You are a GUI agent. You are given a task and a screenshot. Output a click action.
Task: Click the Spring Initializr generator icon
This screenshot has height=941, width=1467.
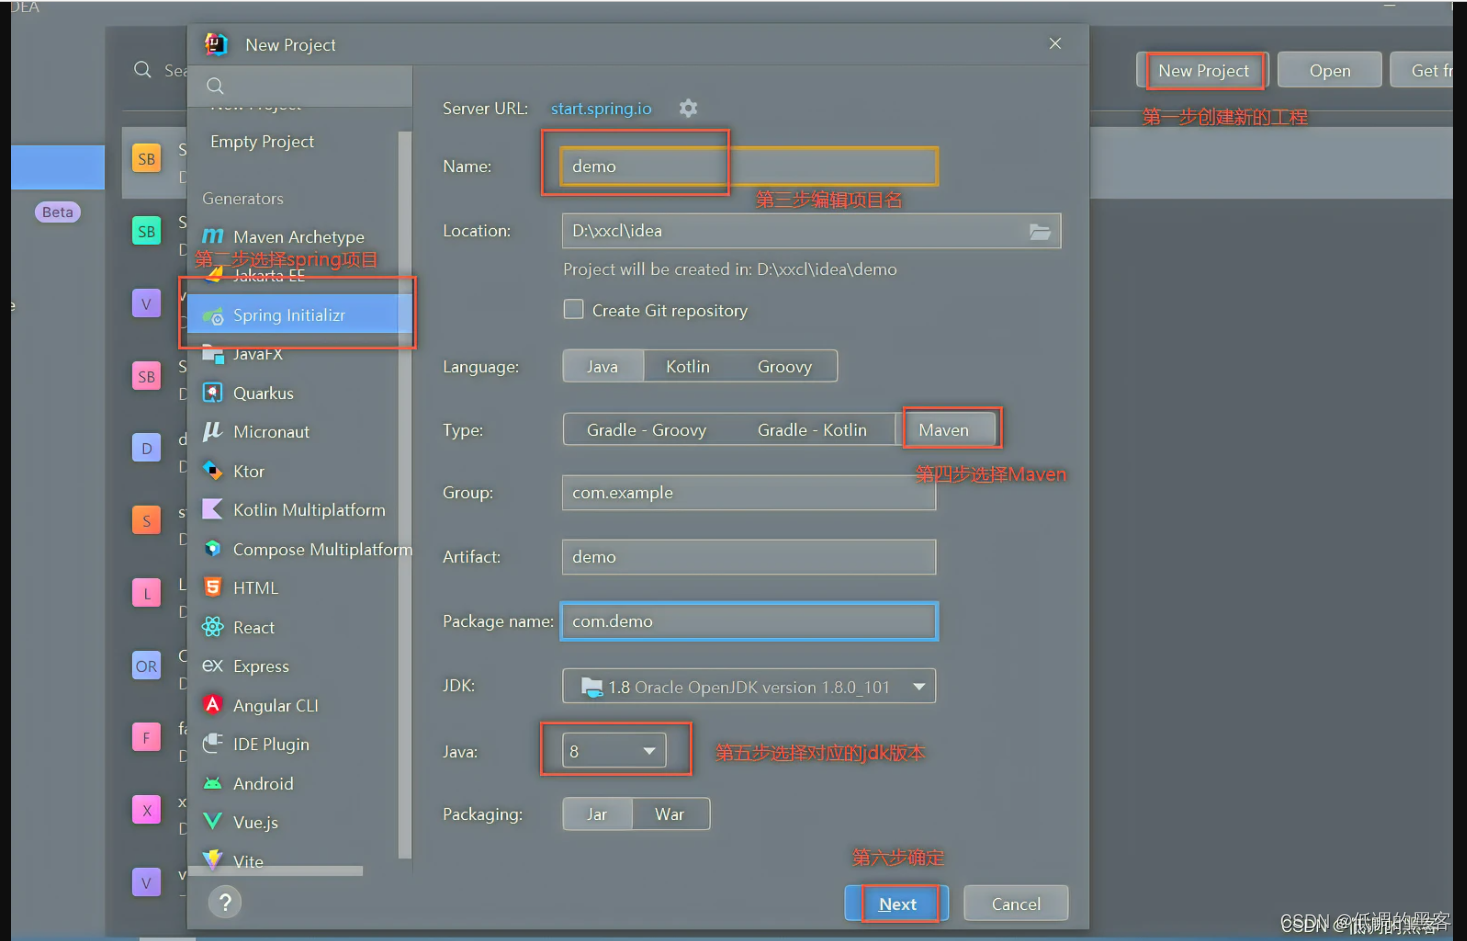pyautogui.click(x=213, y=316)
